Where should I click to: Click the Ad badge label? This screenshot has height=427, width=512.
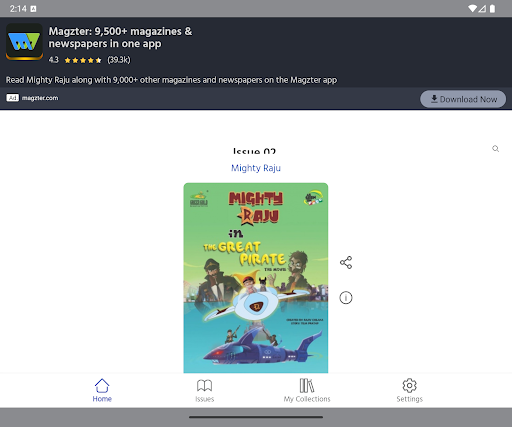[x=12, y=98]
